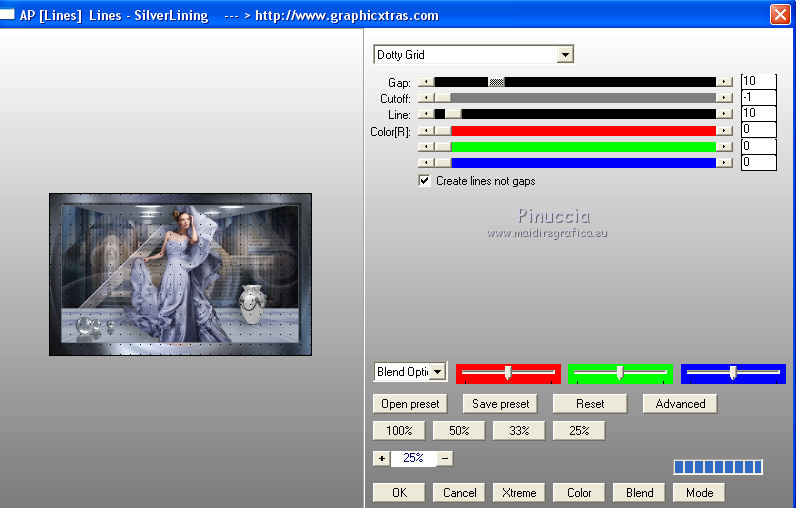Click the blue progress bar indicator
This screenshot has height=508, width=796.
[718, 467]
